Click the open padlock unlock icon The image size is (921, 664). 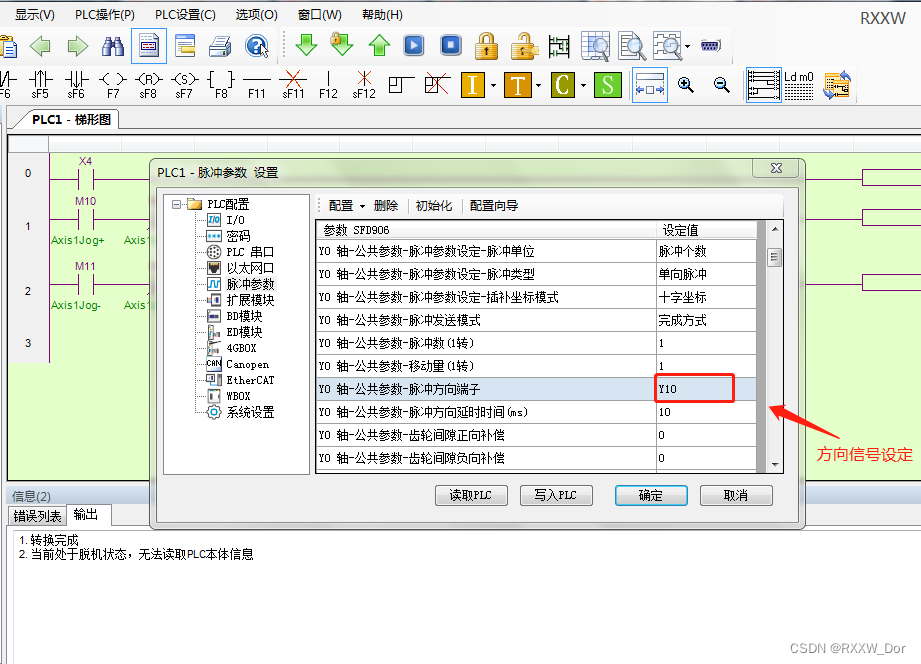point(524,45)
